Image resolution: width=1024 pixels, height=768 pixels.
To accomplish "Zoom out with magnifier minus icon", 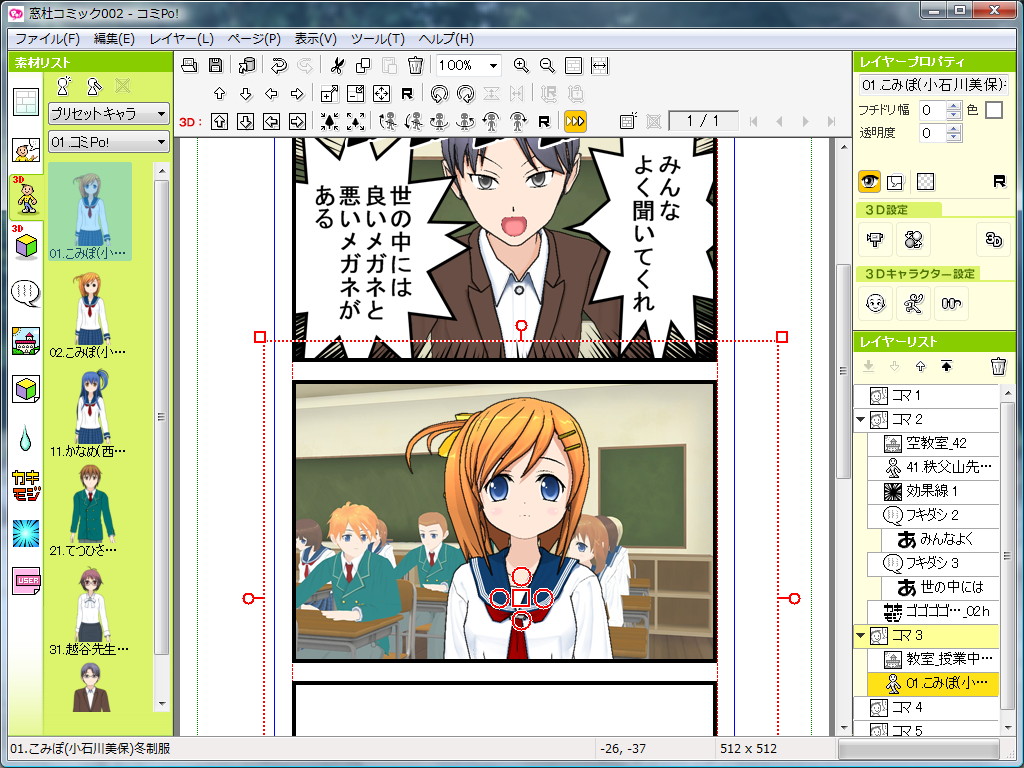I will coord(547,65).
